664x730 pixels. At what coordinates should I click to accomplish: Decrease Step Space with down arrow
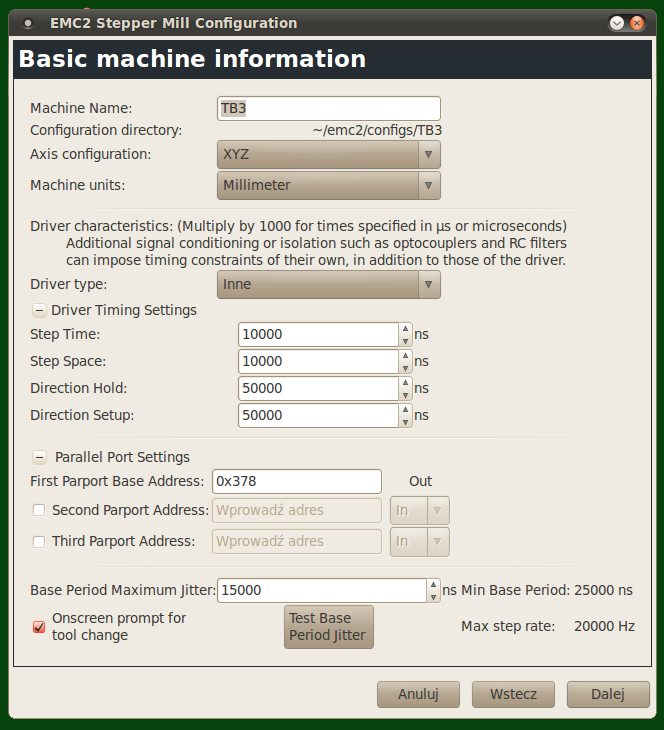[x=405, y=368]
